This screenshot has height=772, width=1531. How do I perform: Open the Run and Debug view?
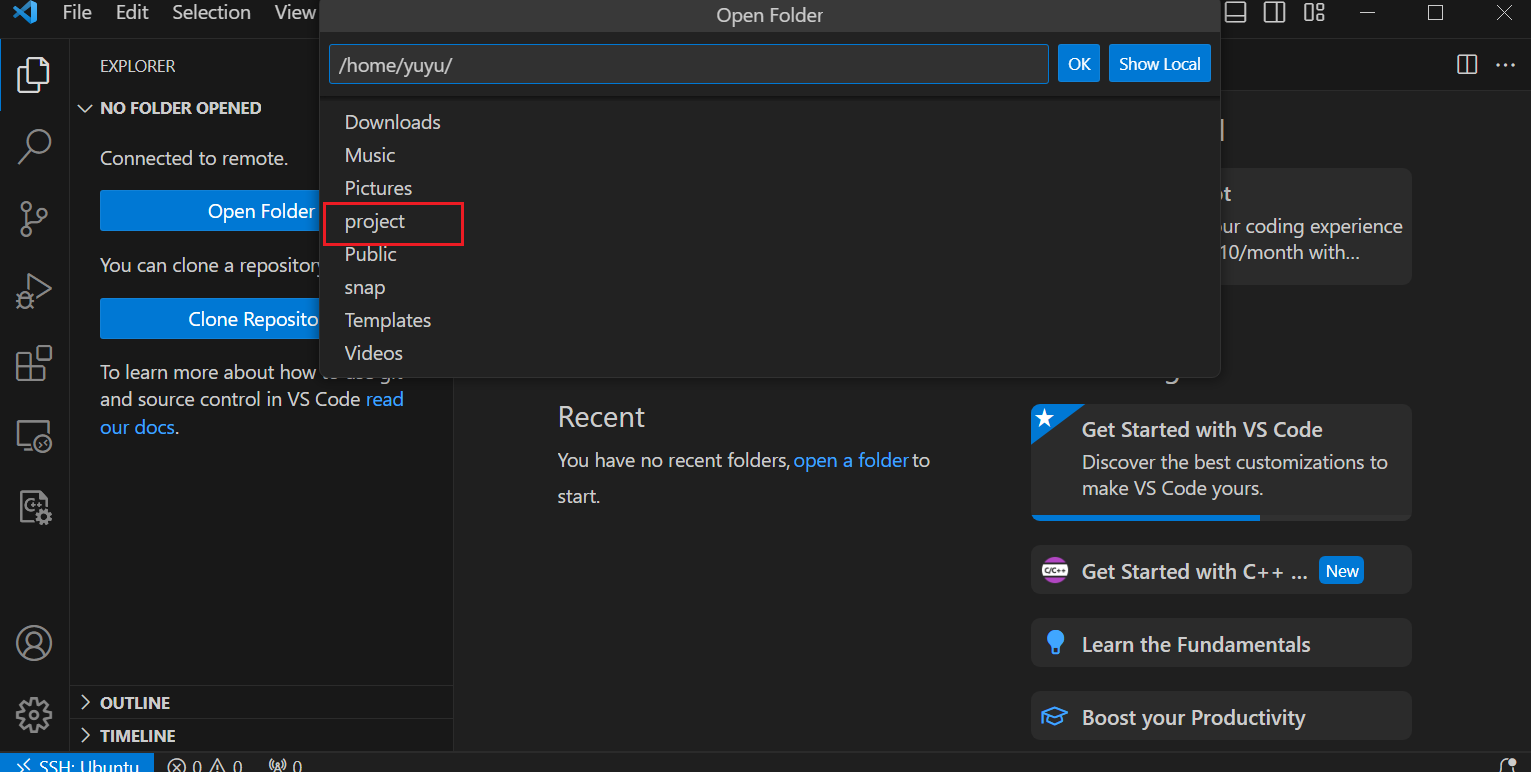(x=34, y=290)
